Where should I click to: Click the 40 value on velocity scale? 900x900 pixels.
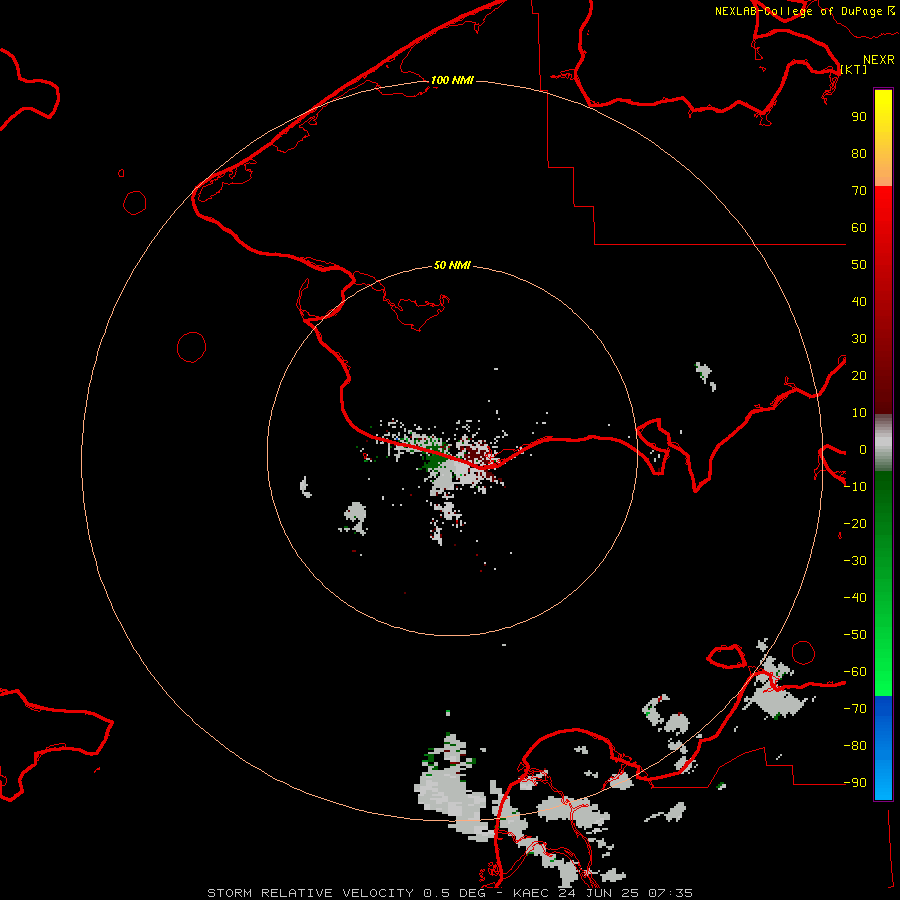[x=859, y=301]
